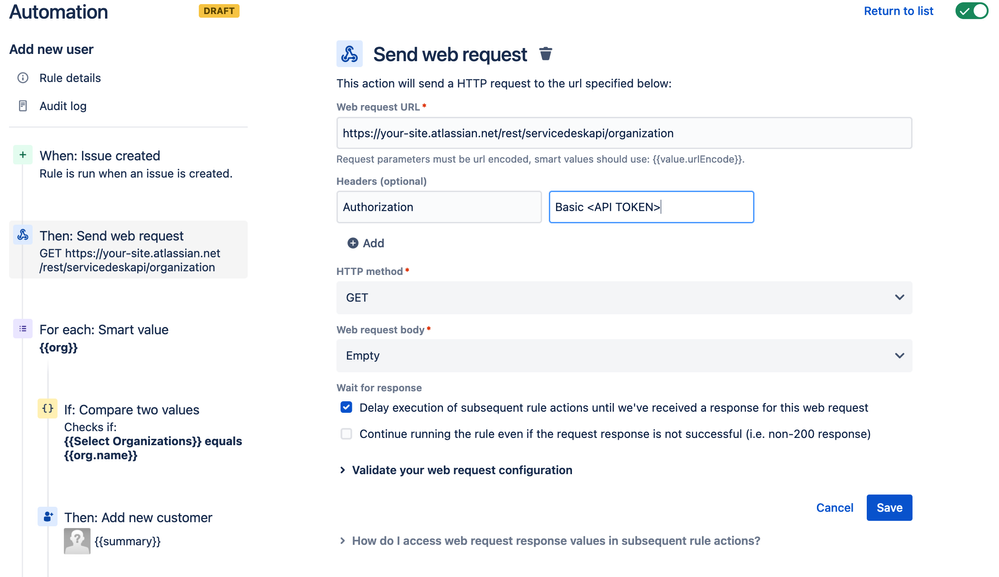
Task: Click the Add new user rule name
Action: click(51, 49)
